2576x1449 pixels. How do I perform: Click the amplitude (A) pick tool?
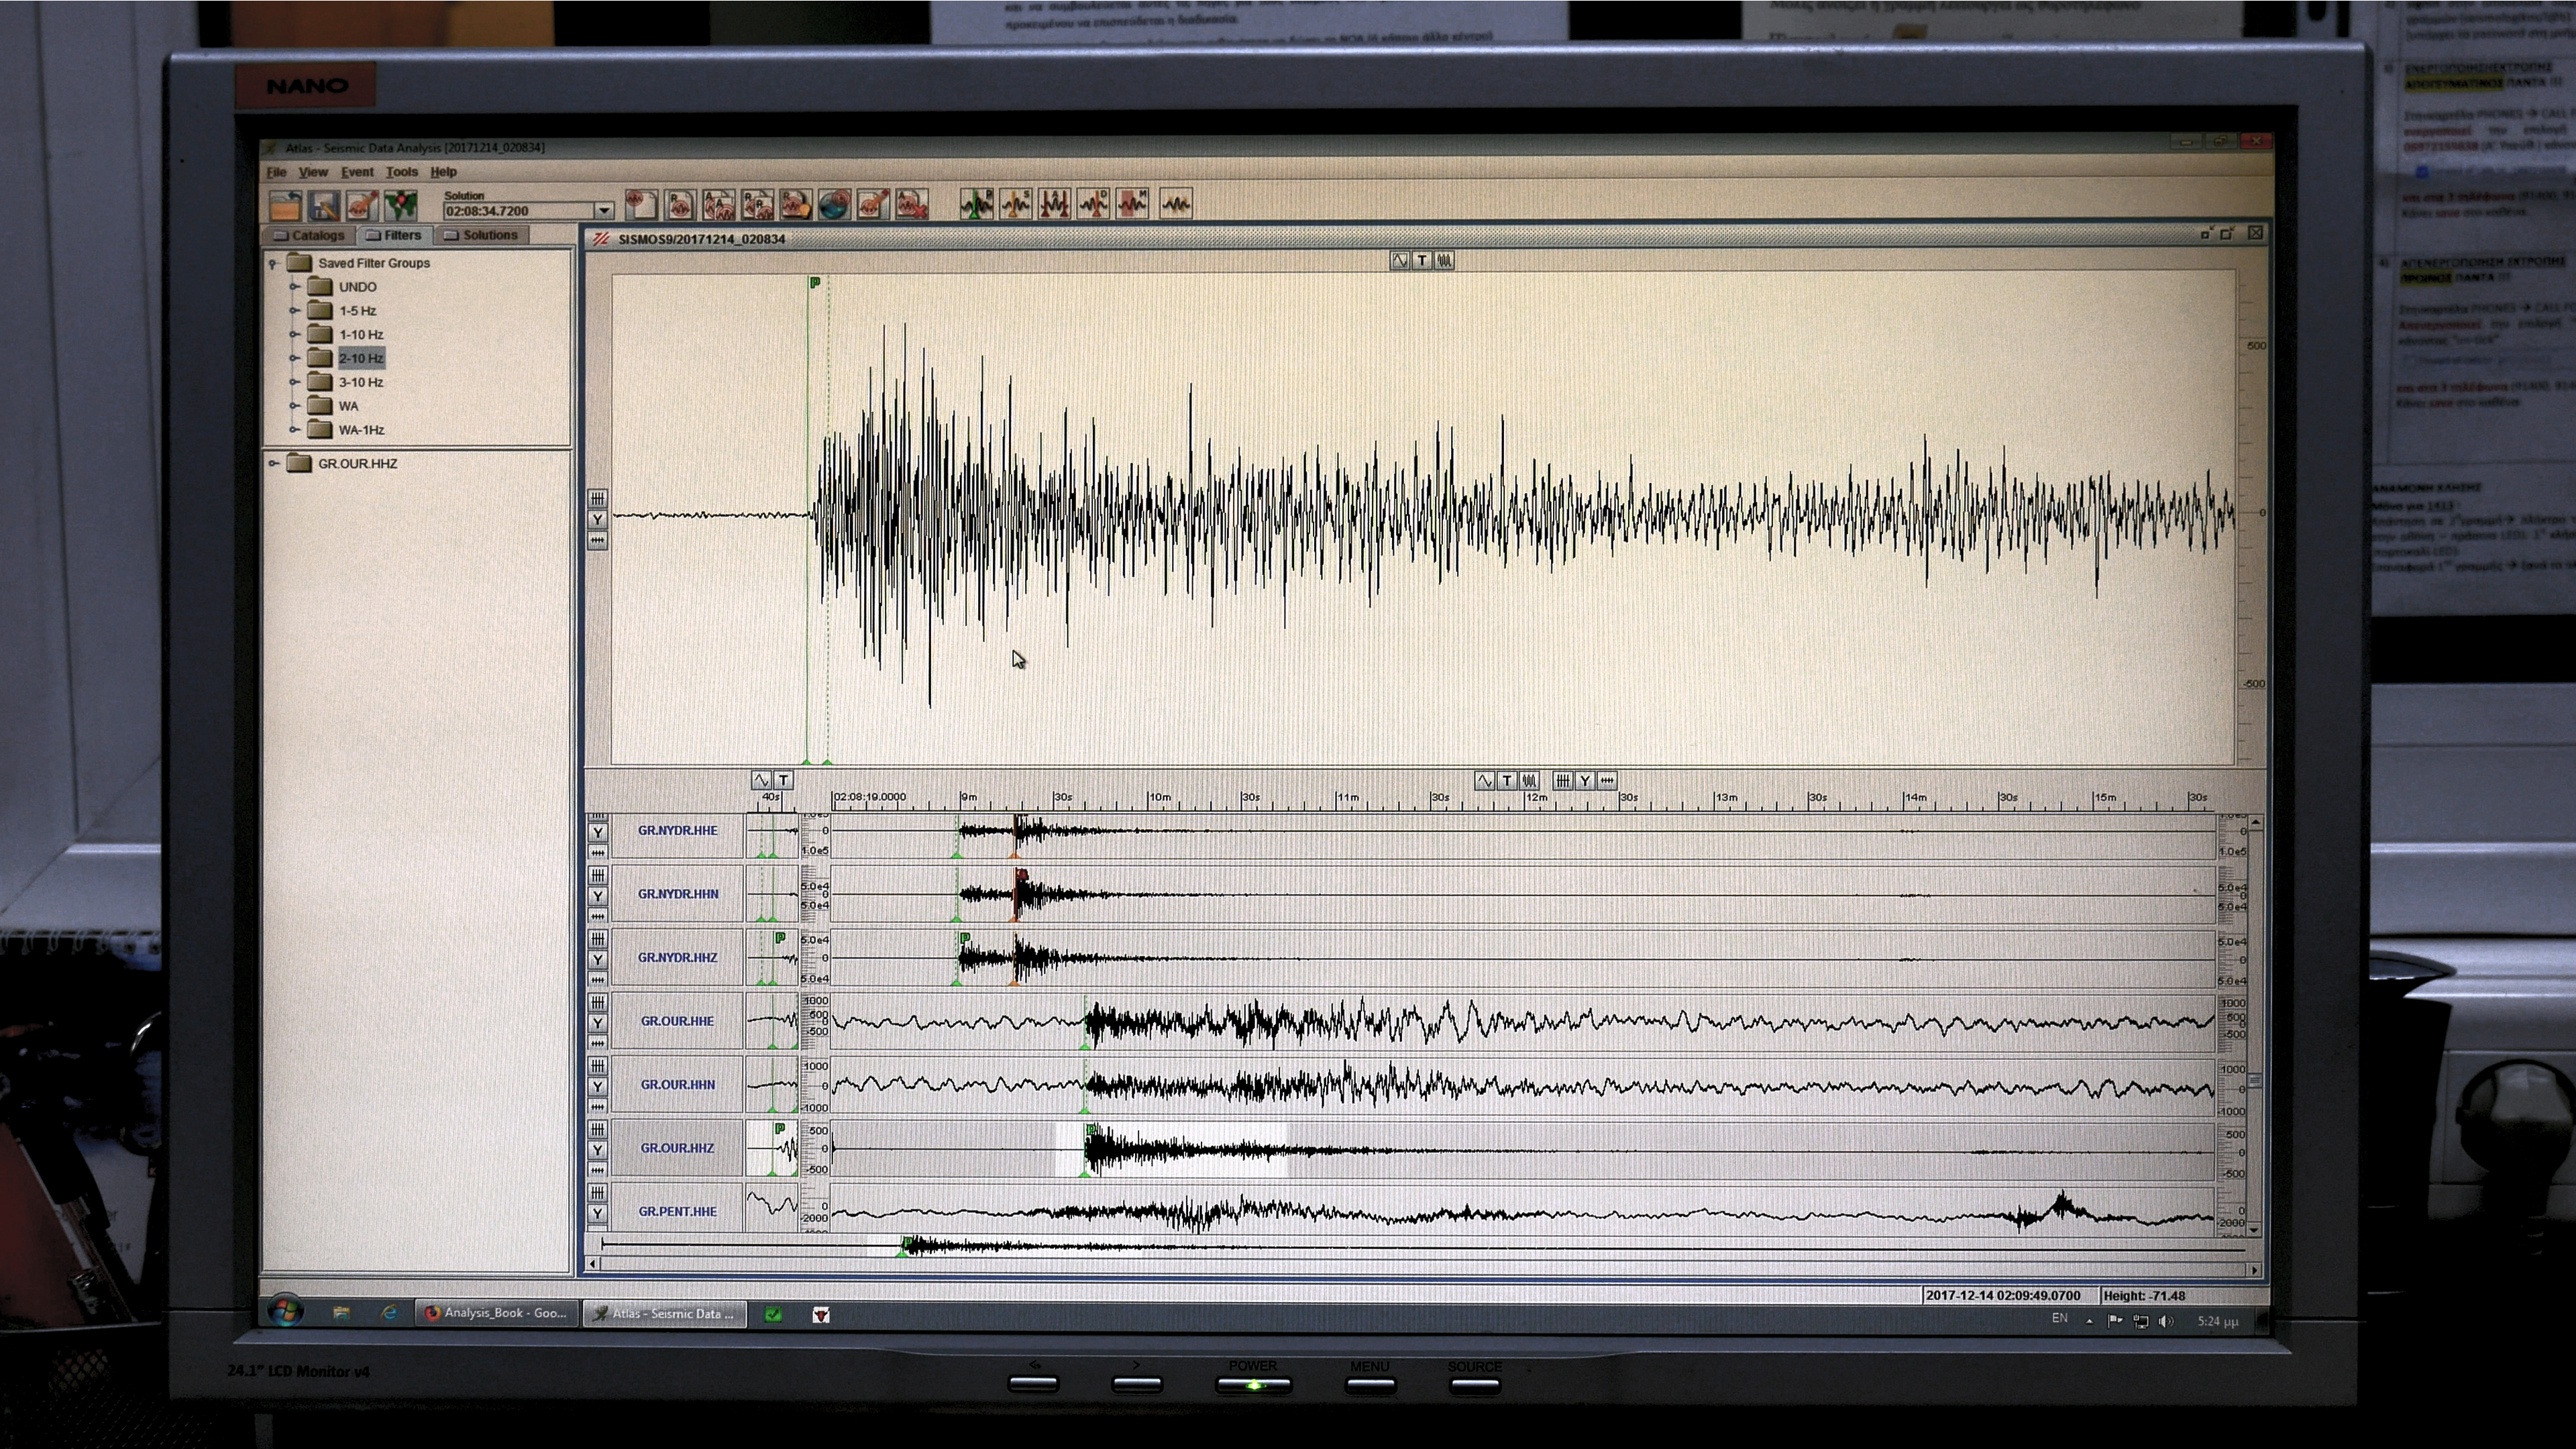click(1055, 204)
